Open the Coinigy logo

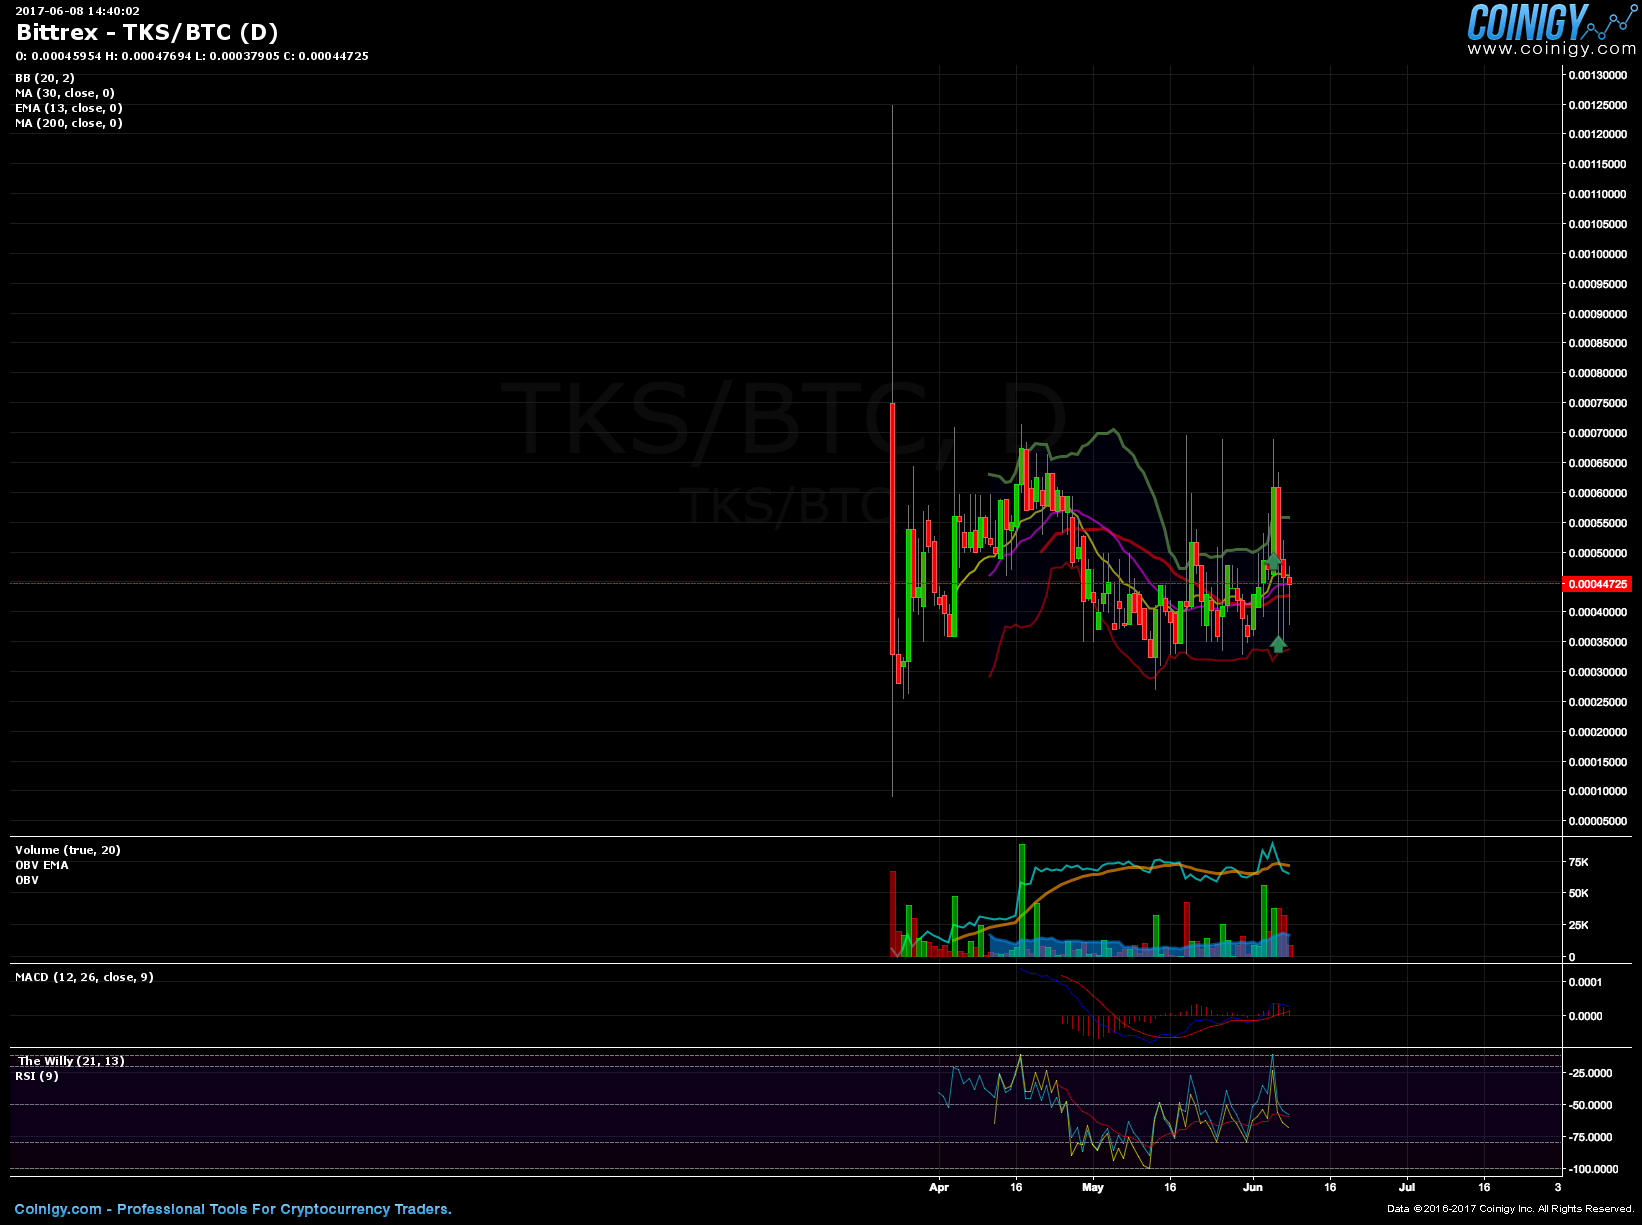tap(1550, 21)
